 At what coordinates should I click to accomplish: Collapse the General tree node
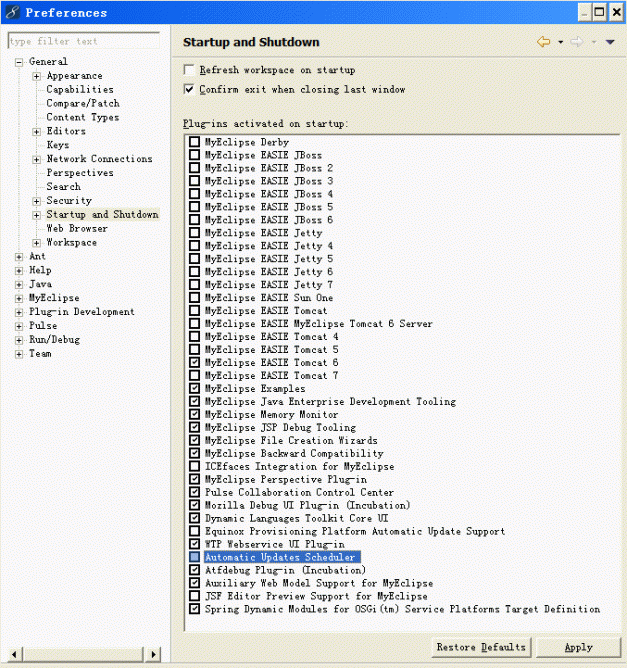tap(19, 62)
